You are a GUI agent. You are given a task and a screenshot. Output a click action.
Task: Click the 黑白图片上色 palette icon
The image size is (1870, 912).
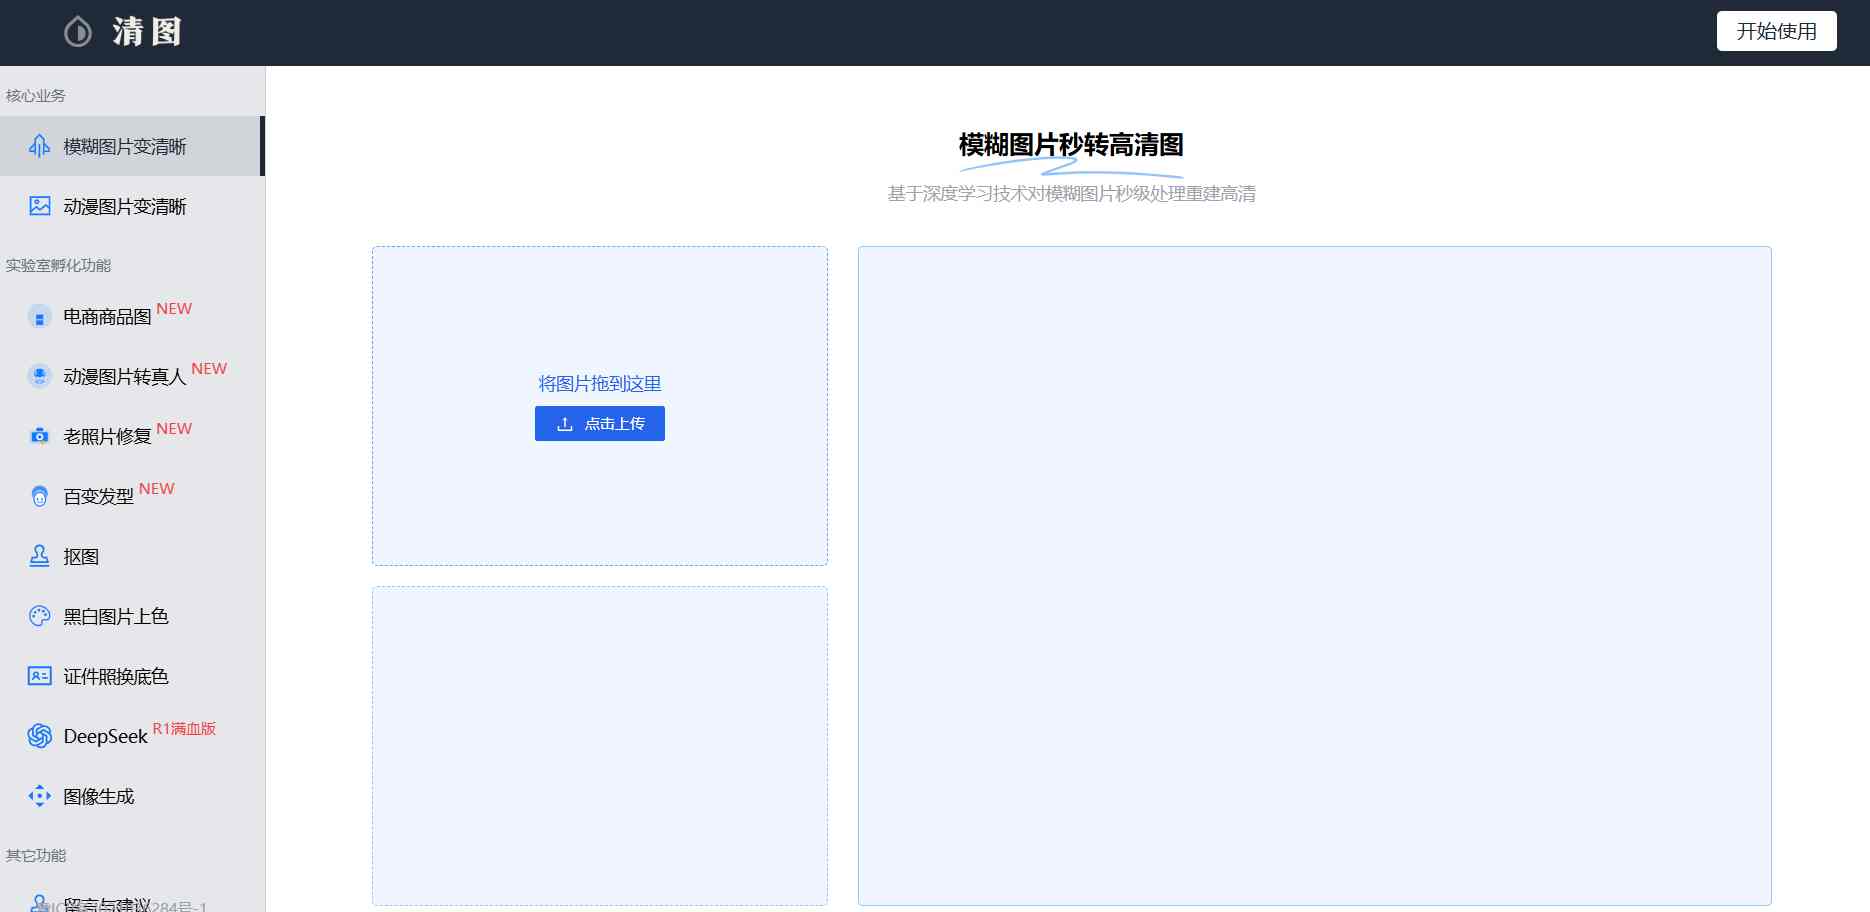[38, 616]
